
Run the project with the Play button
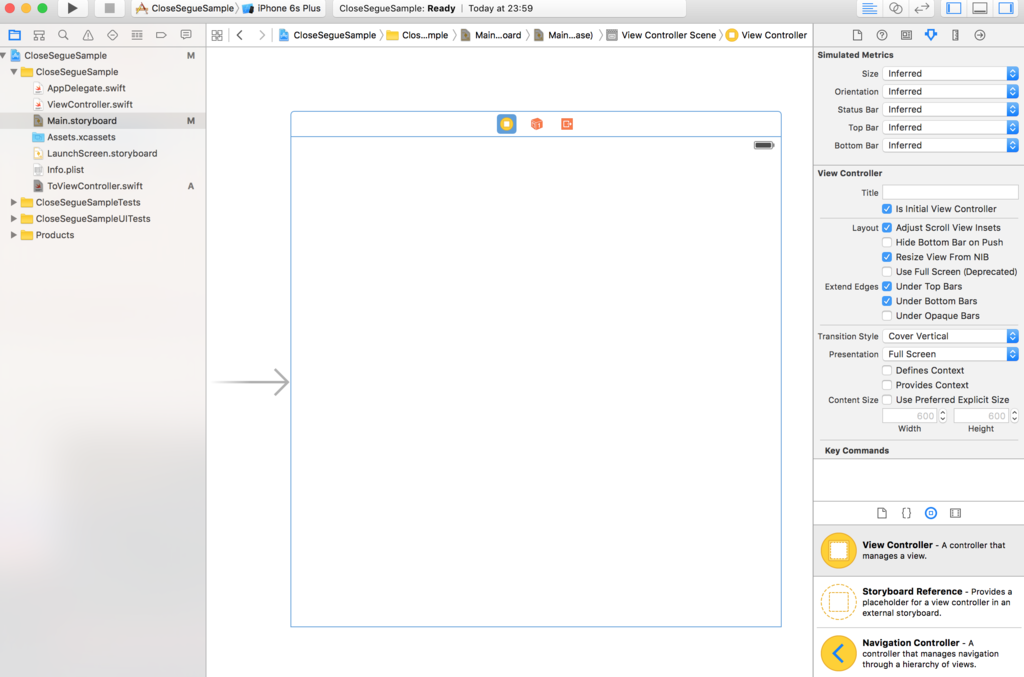pos(72,8)
